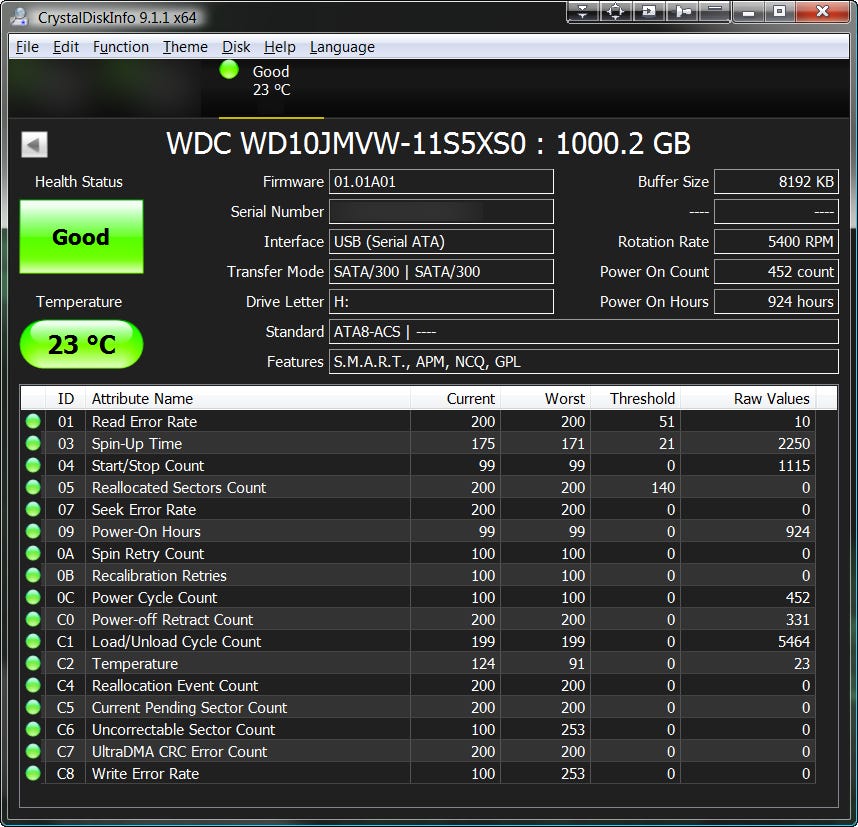This screenshot has height=827, width=858.
Task: Click the double down-arrow title bar button
Action: click(583, 11)
